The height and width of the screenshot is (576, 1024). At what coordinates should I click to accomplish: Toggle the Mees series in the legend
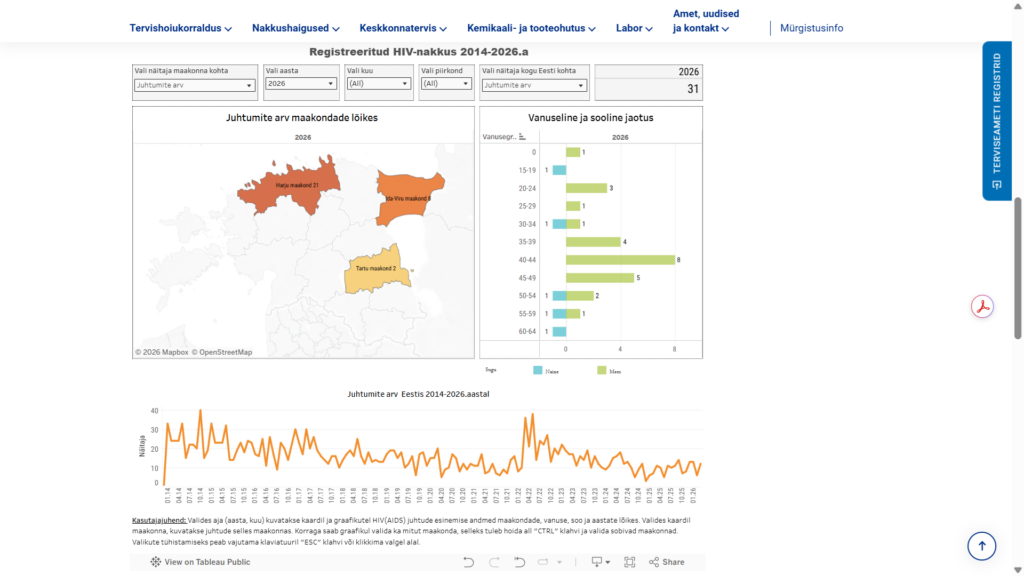pos(615,370)
